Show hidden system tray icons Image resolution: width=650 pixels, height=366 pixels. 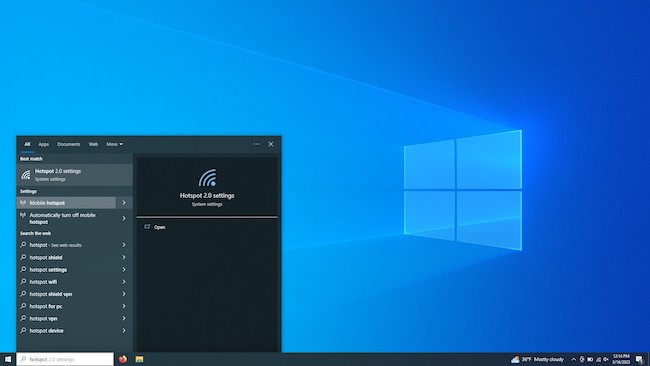click(574, 359)
